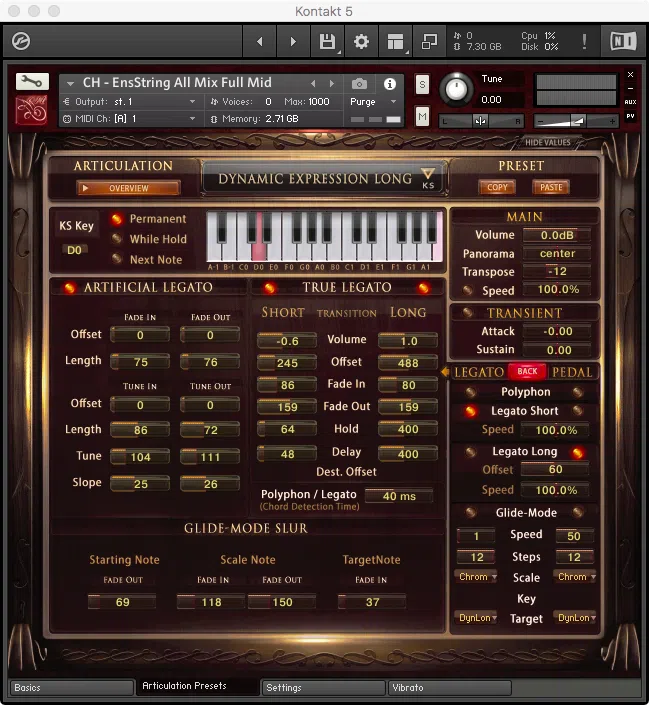Click the save disk icon in toolbar
The height and width of the screenshot is (705, 649).
[x=327, y=41]
